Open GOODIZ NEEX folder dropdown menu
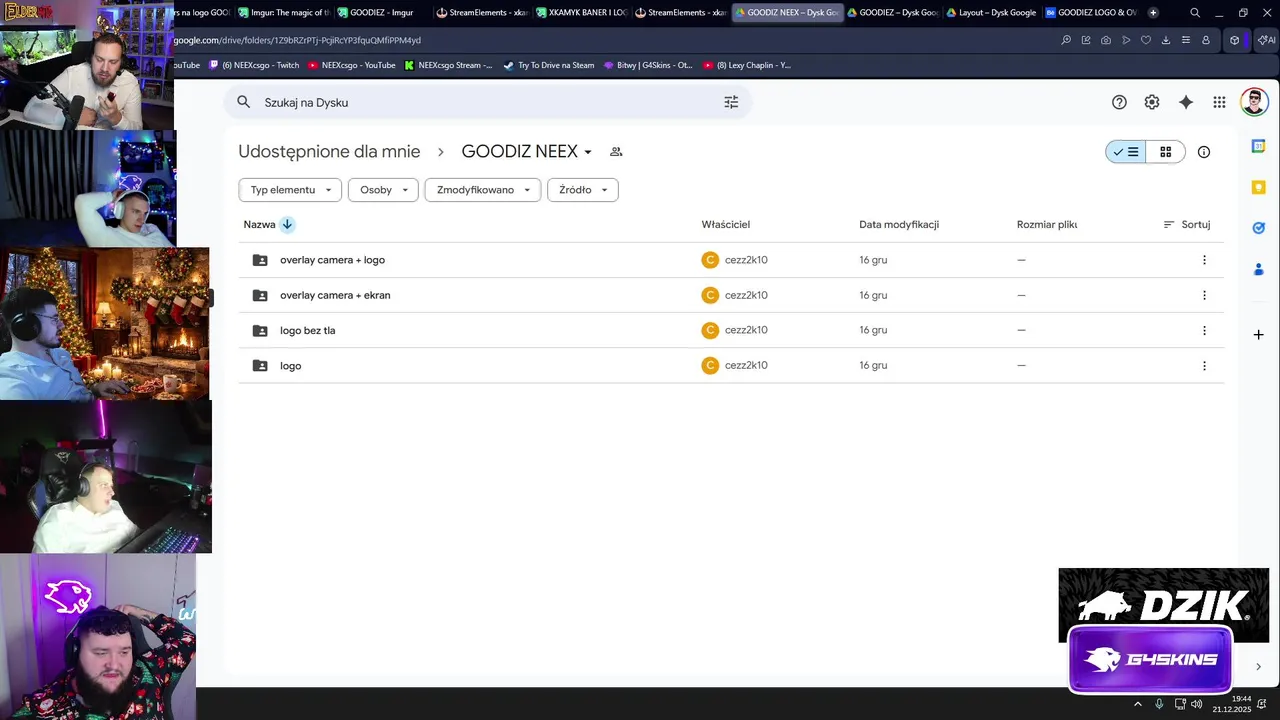Screen dimensions: 1280x720 [588, 152]
